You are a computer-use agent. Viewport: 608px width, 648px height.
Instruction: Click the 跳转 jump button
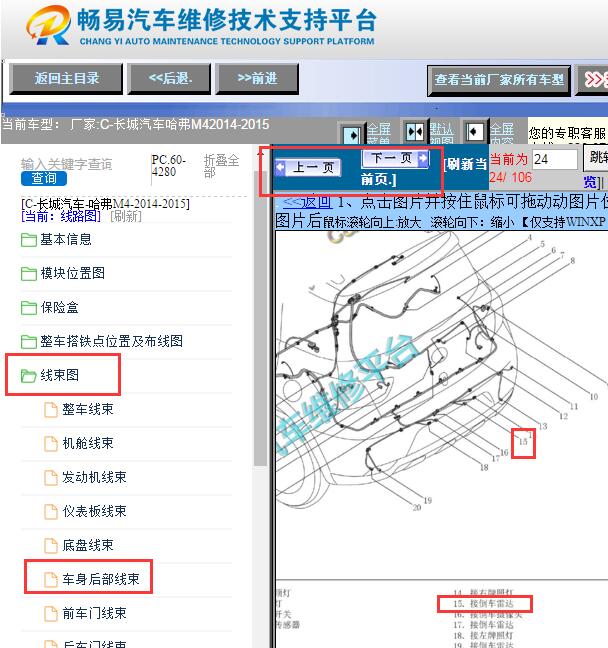click(x=596, y=157)
